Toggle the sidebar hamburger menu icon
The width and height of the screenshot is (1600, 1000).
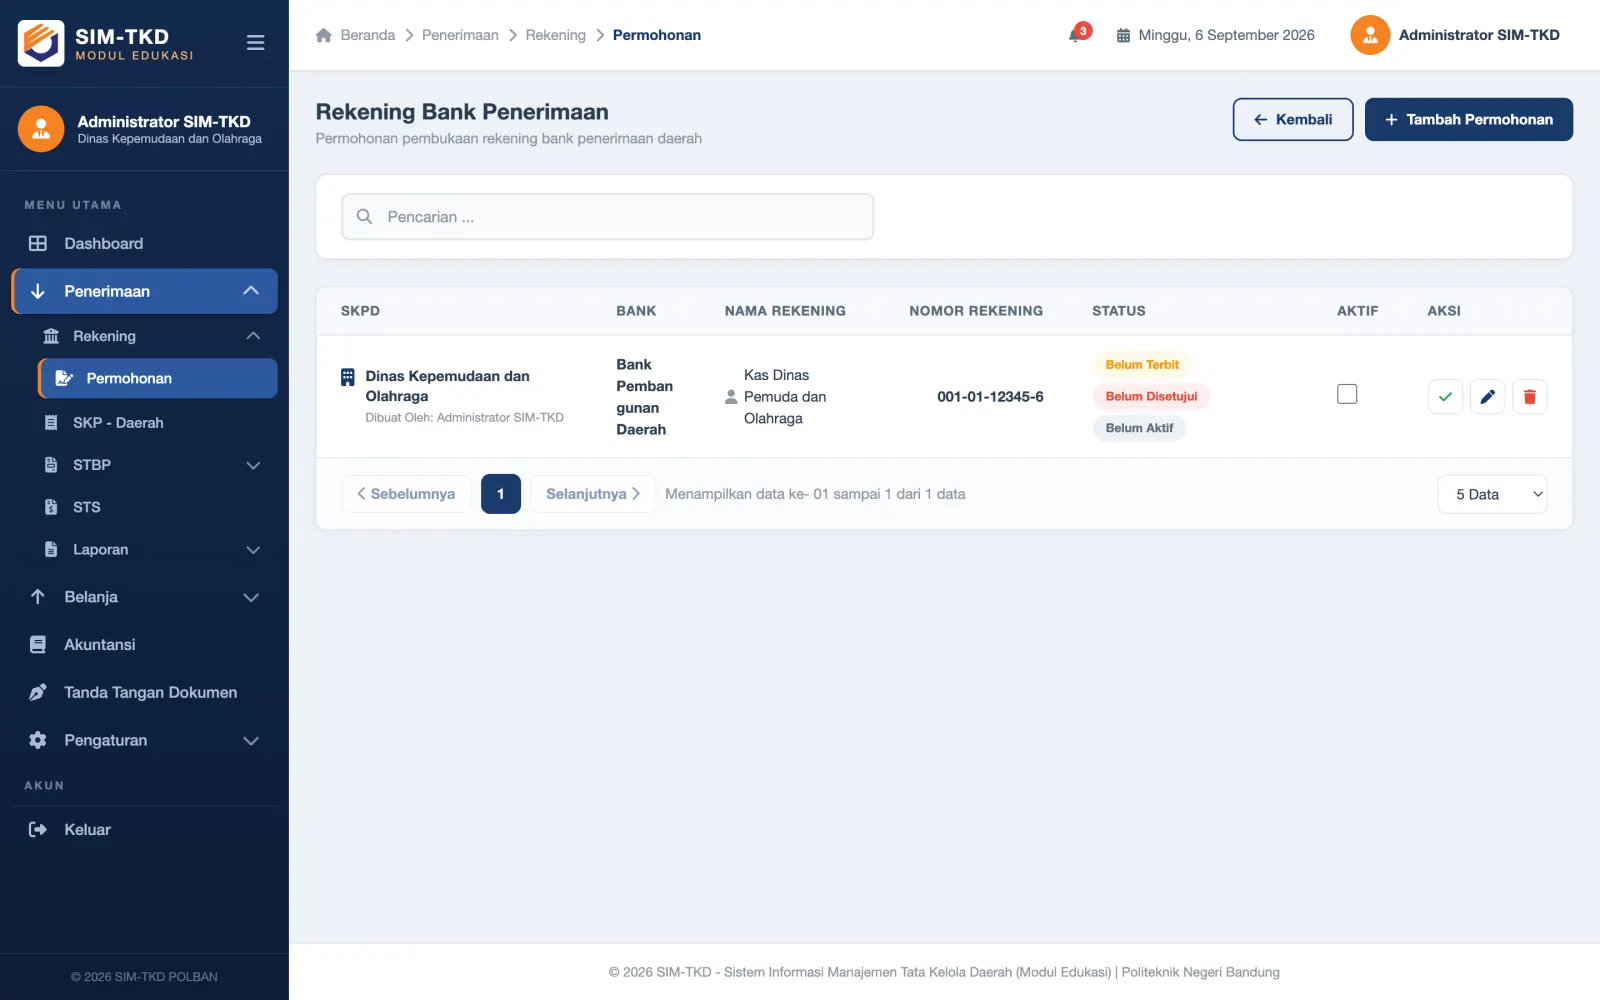click(255, 43)
